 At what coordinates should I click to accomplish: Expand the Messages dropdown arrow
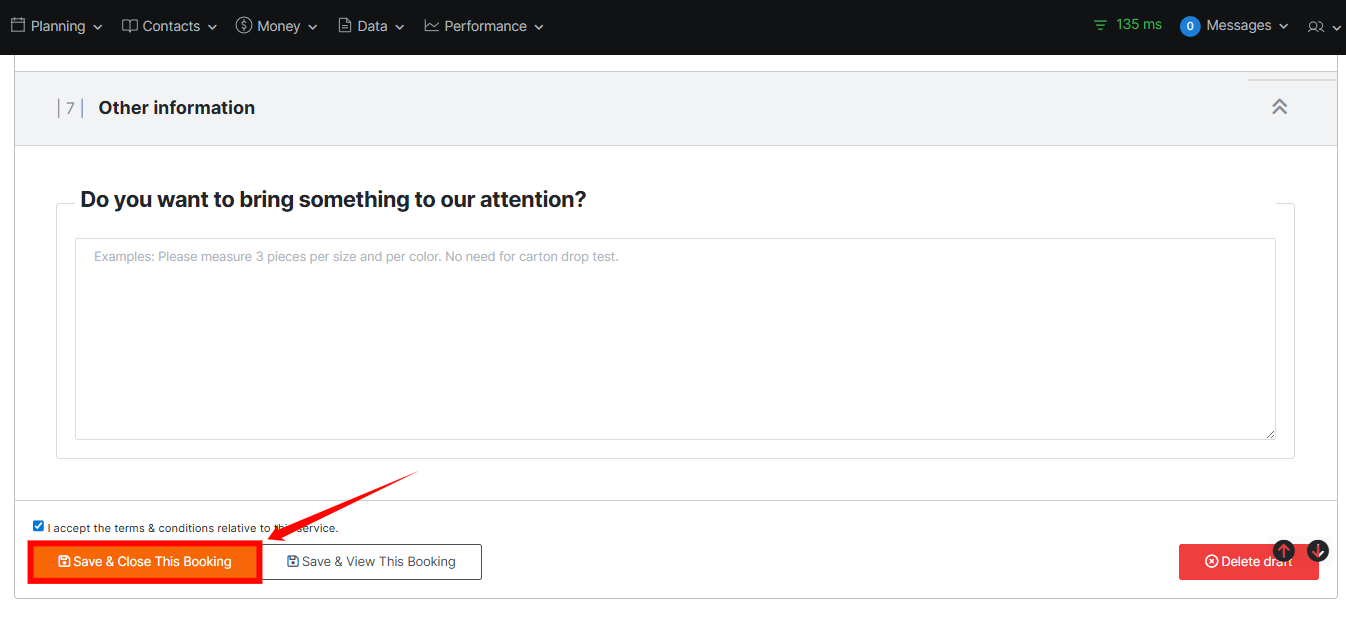click(1284, 27)
